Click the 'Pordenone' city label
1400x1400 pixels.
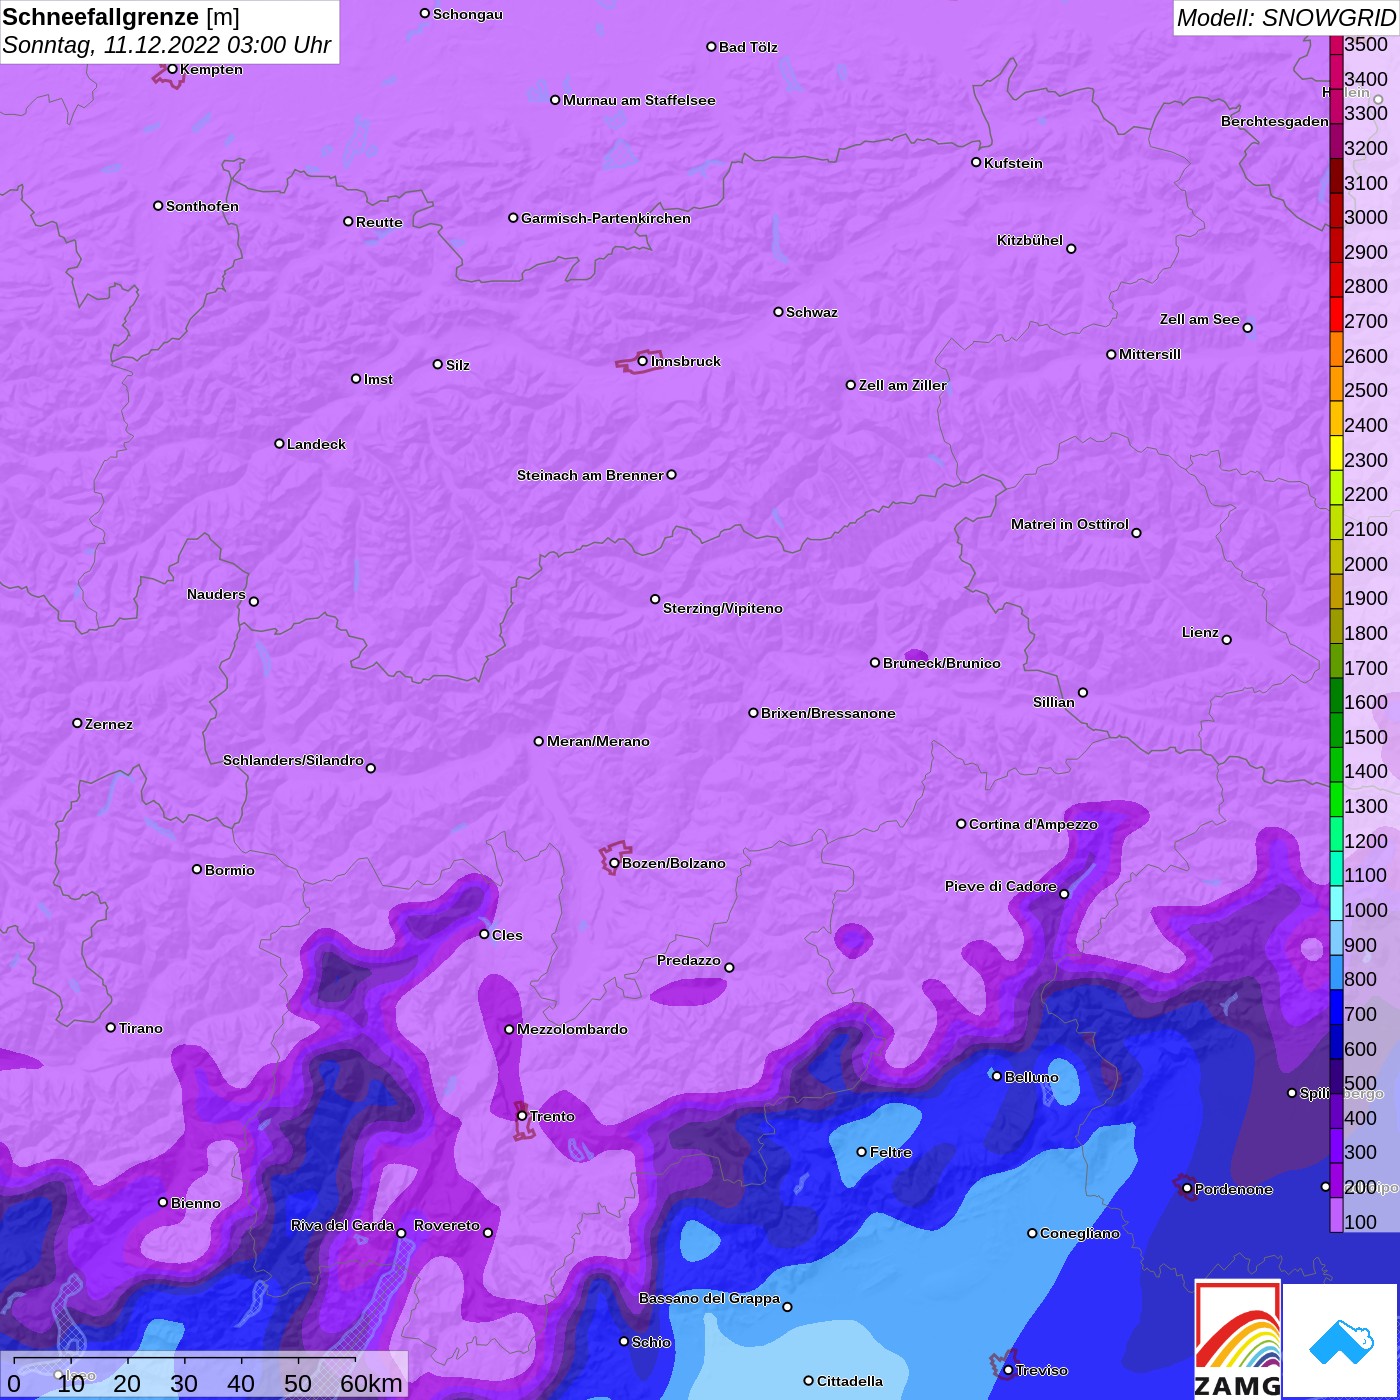tap(1234, 1189)
